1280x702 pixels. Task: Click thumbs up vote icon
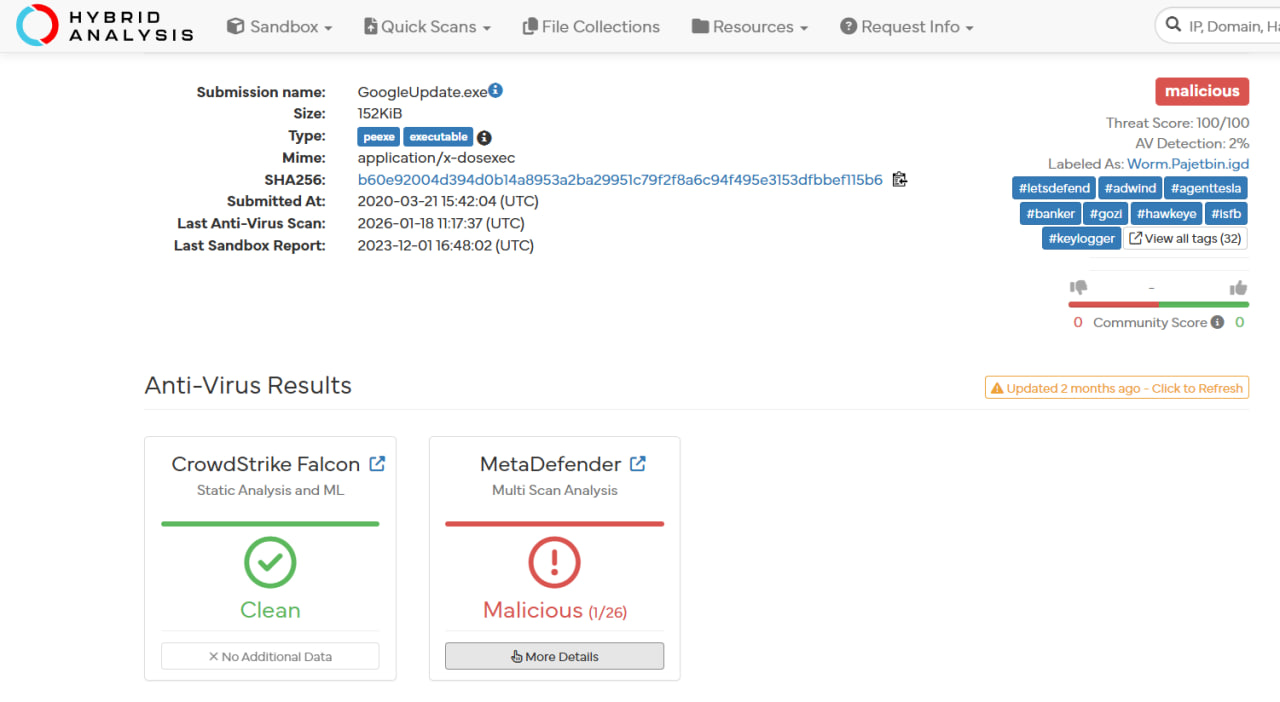1238,288
